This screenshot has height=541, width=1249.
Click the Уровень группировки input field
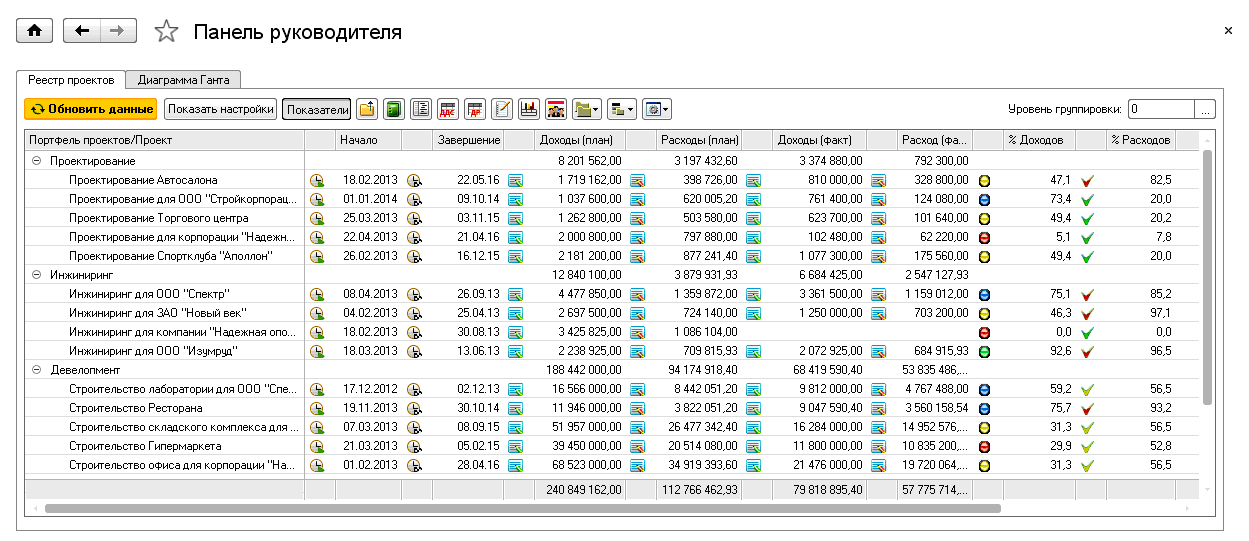[x=1161, y=109]
